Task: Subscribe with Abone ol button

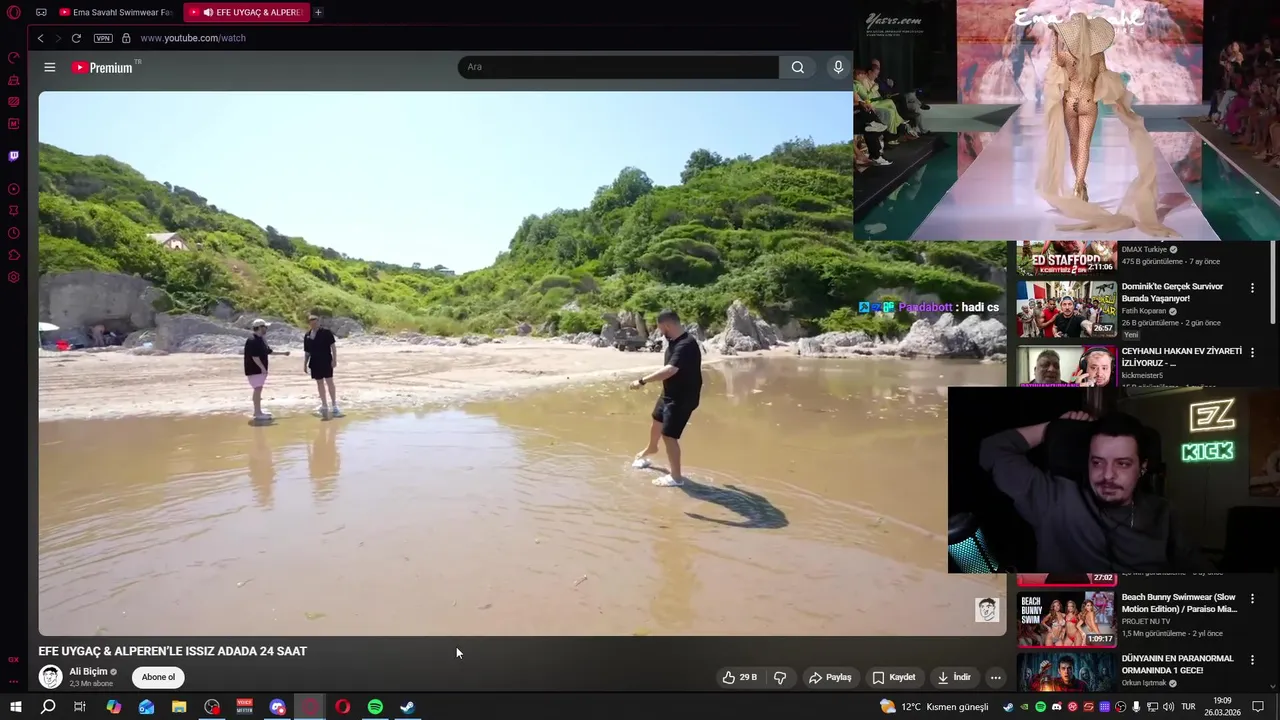Action: tap(158, 677)
